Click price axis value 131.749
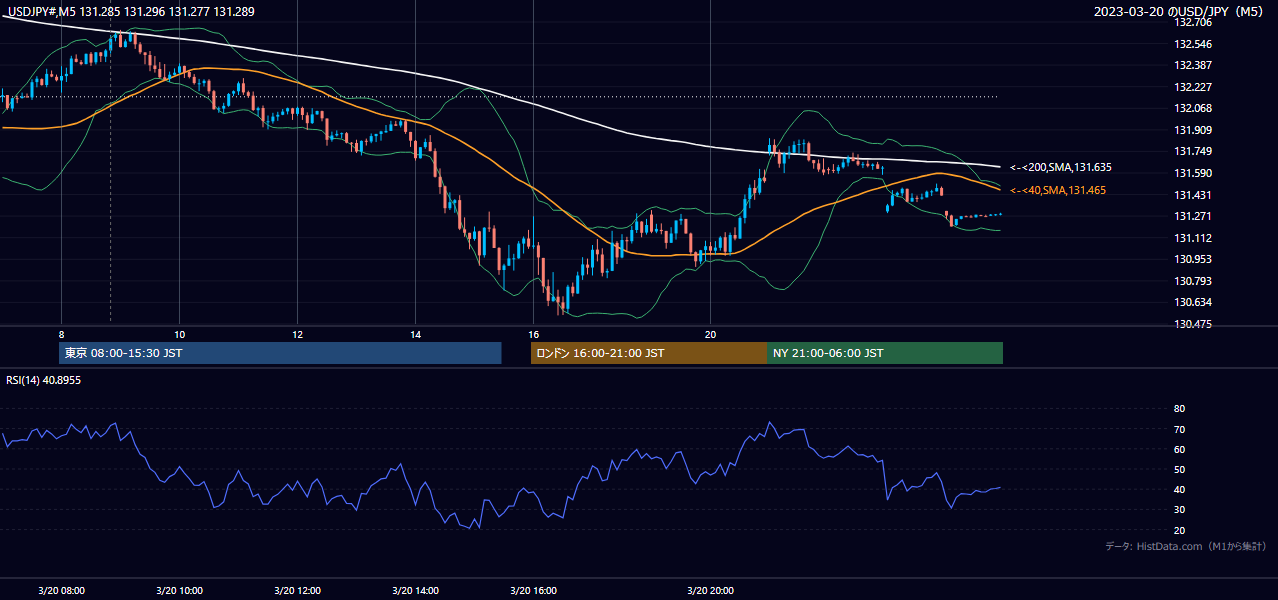The height and width of the screenshot is (600, 1278). tap(1192, 151)
